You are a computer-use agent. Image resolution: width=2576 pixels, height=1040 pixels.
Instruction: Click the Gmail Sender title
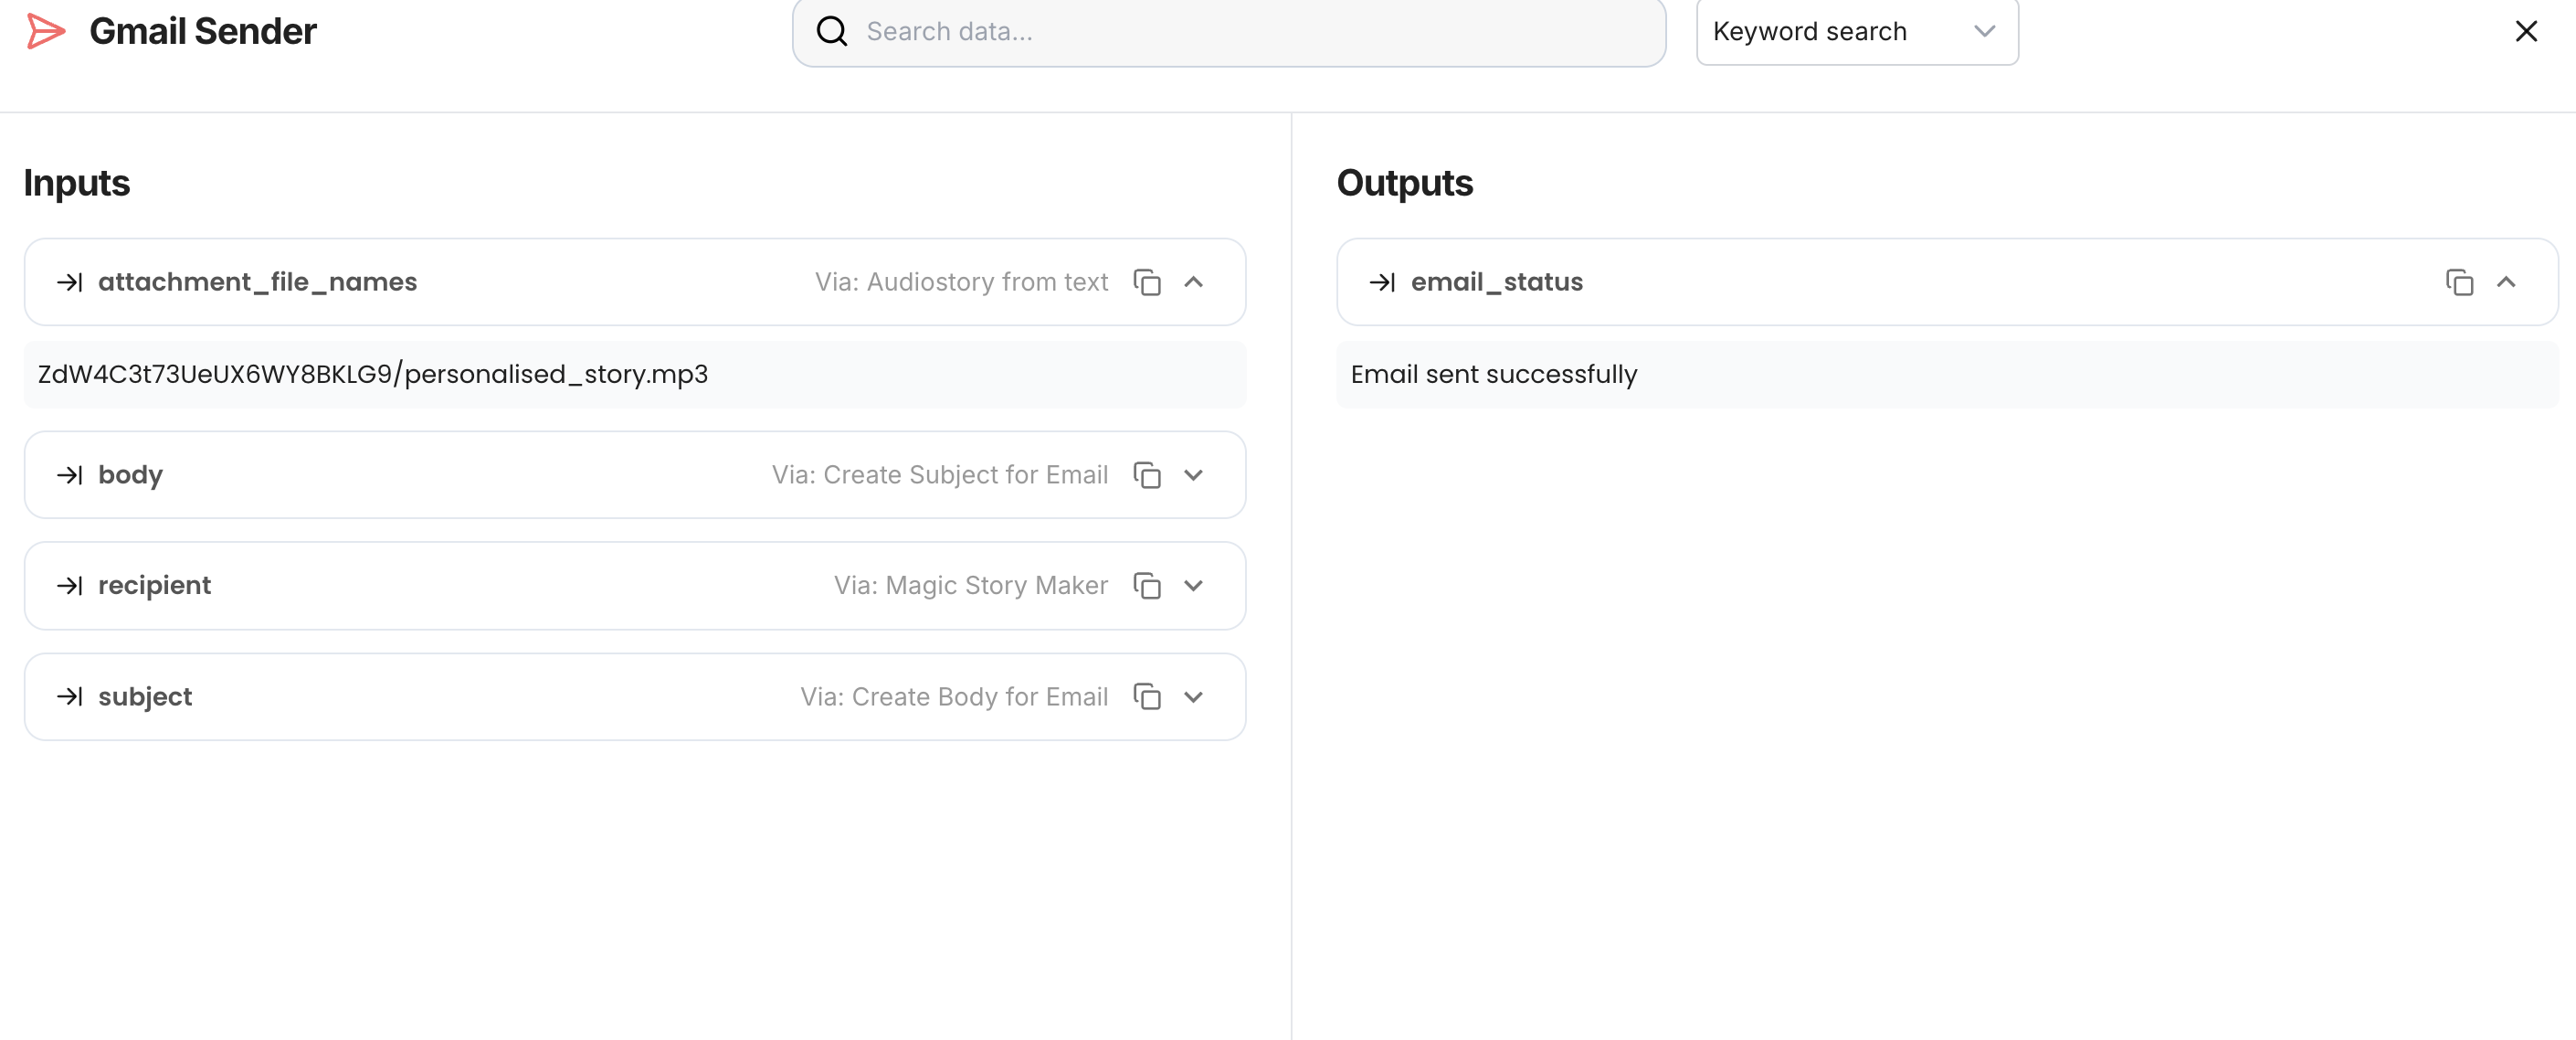(x=203, y=31)
